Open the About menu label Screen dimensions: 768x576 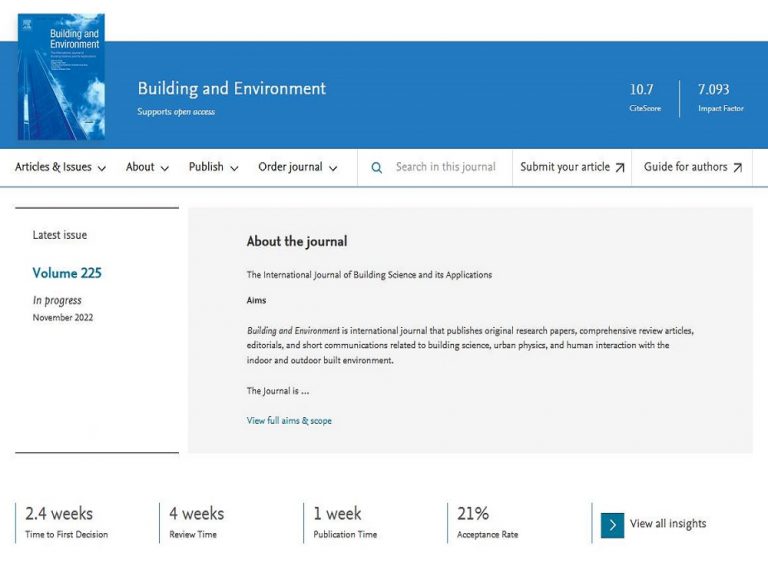140,167
